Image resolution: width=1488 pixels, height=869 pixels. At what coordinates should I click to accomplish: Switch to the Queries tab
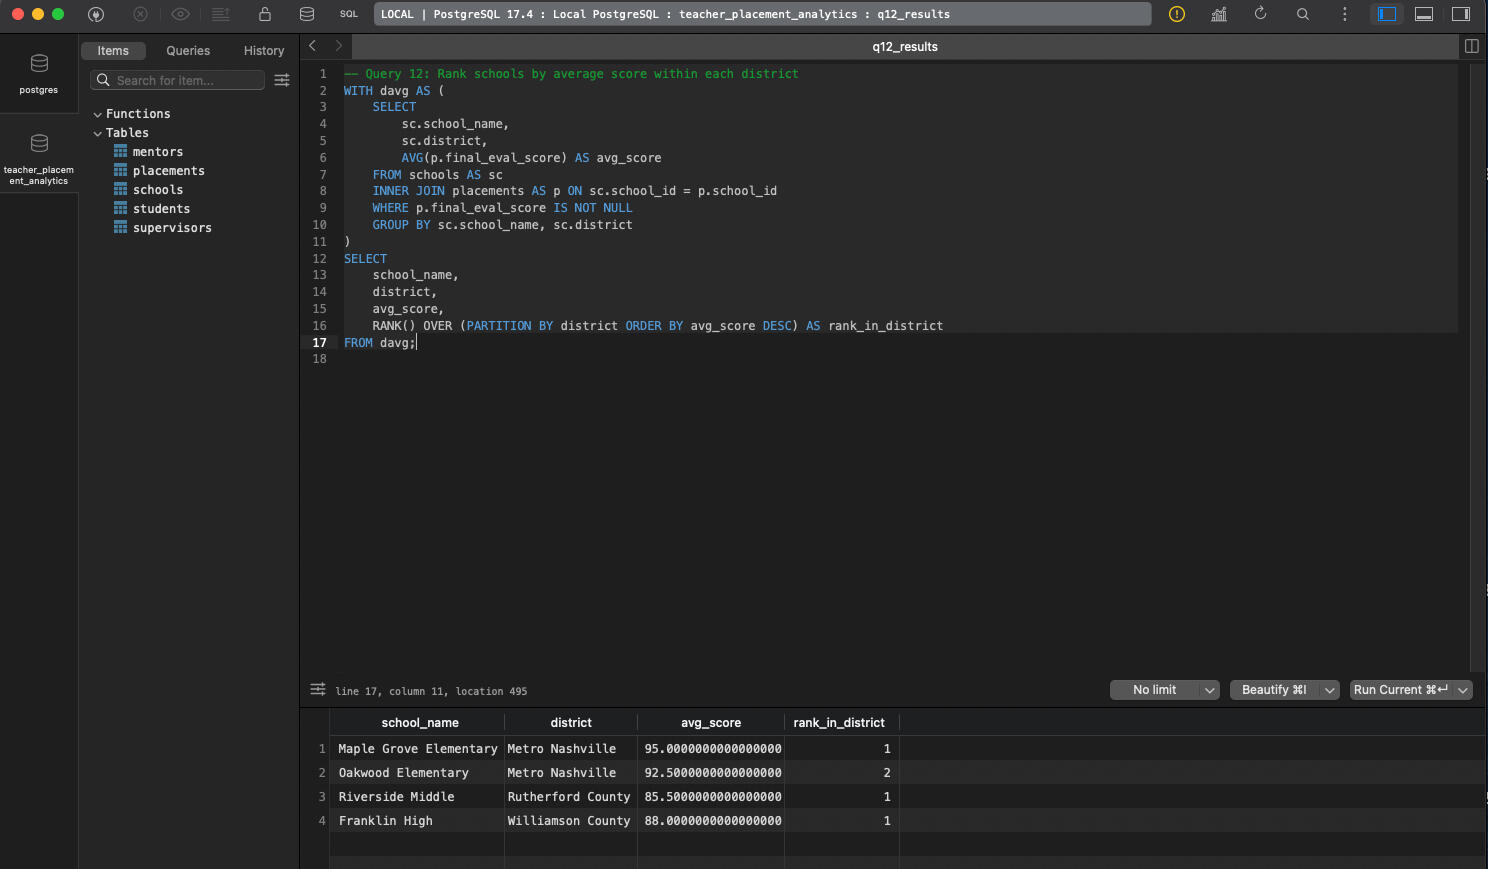click(188, 51)
